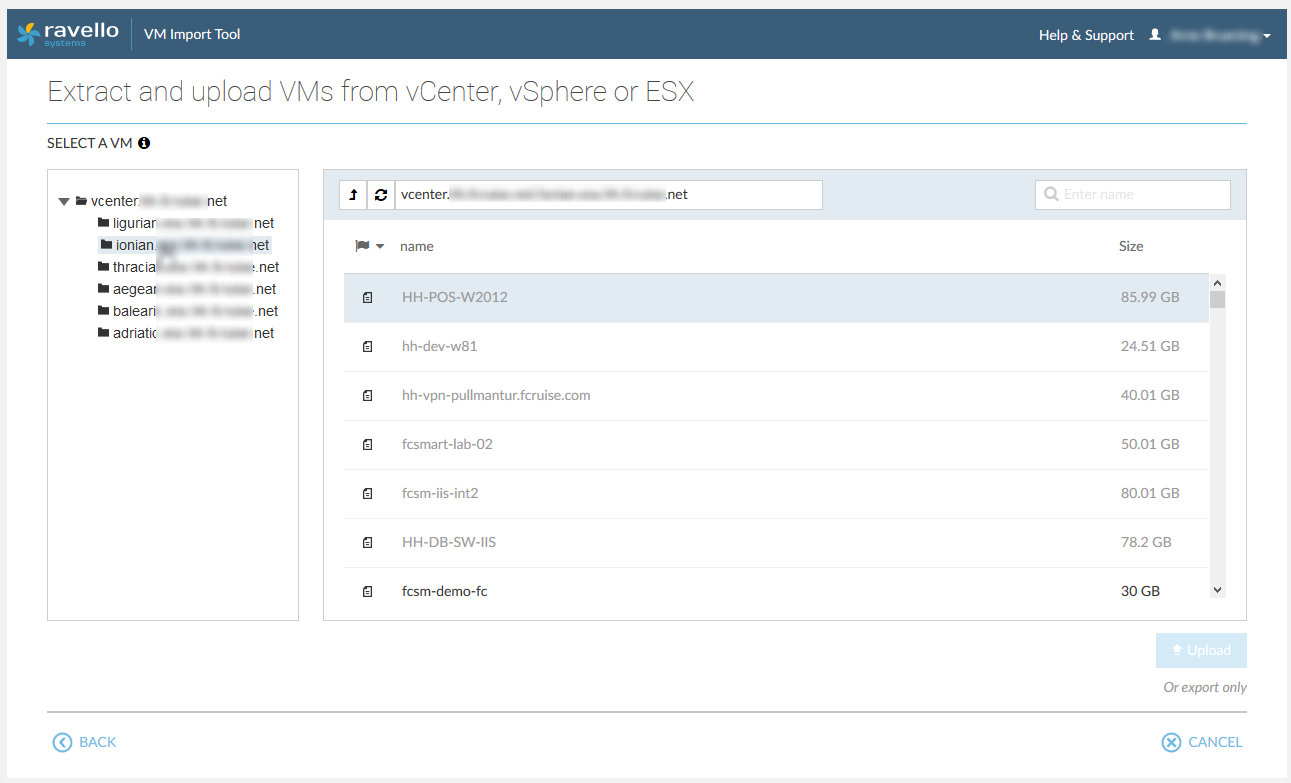Select the fcsm-iis-int2 VM
The image size is (1291, 783).
tap(776, 494)
